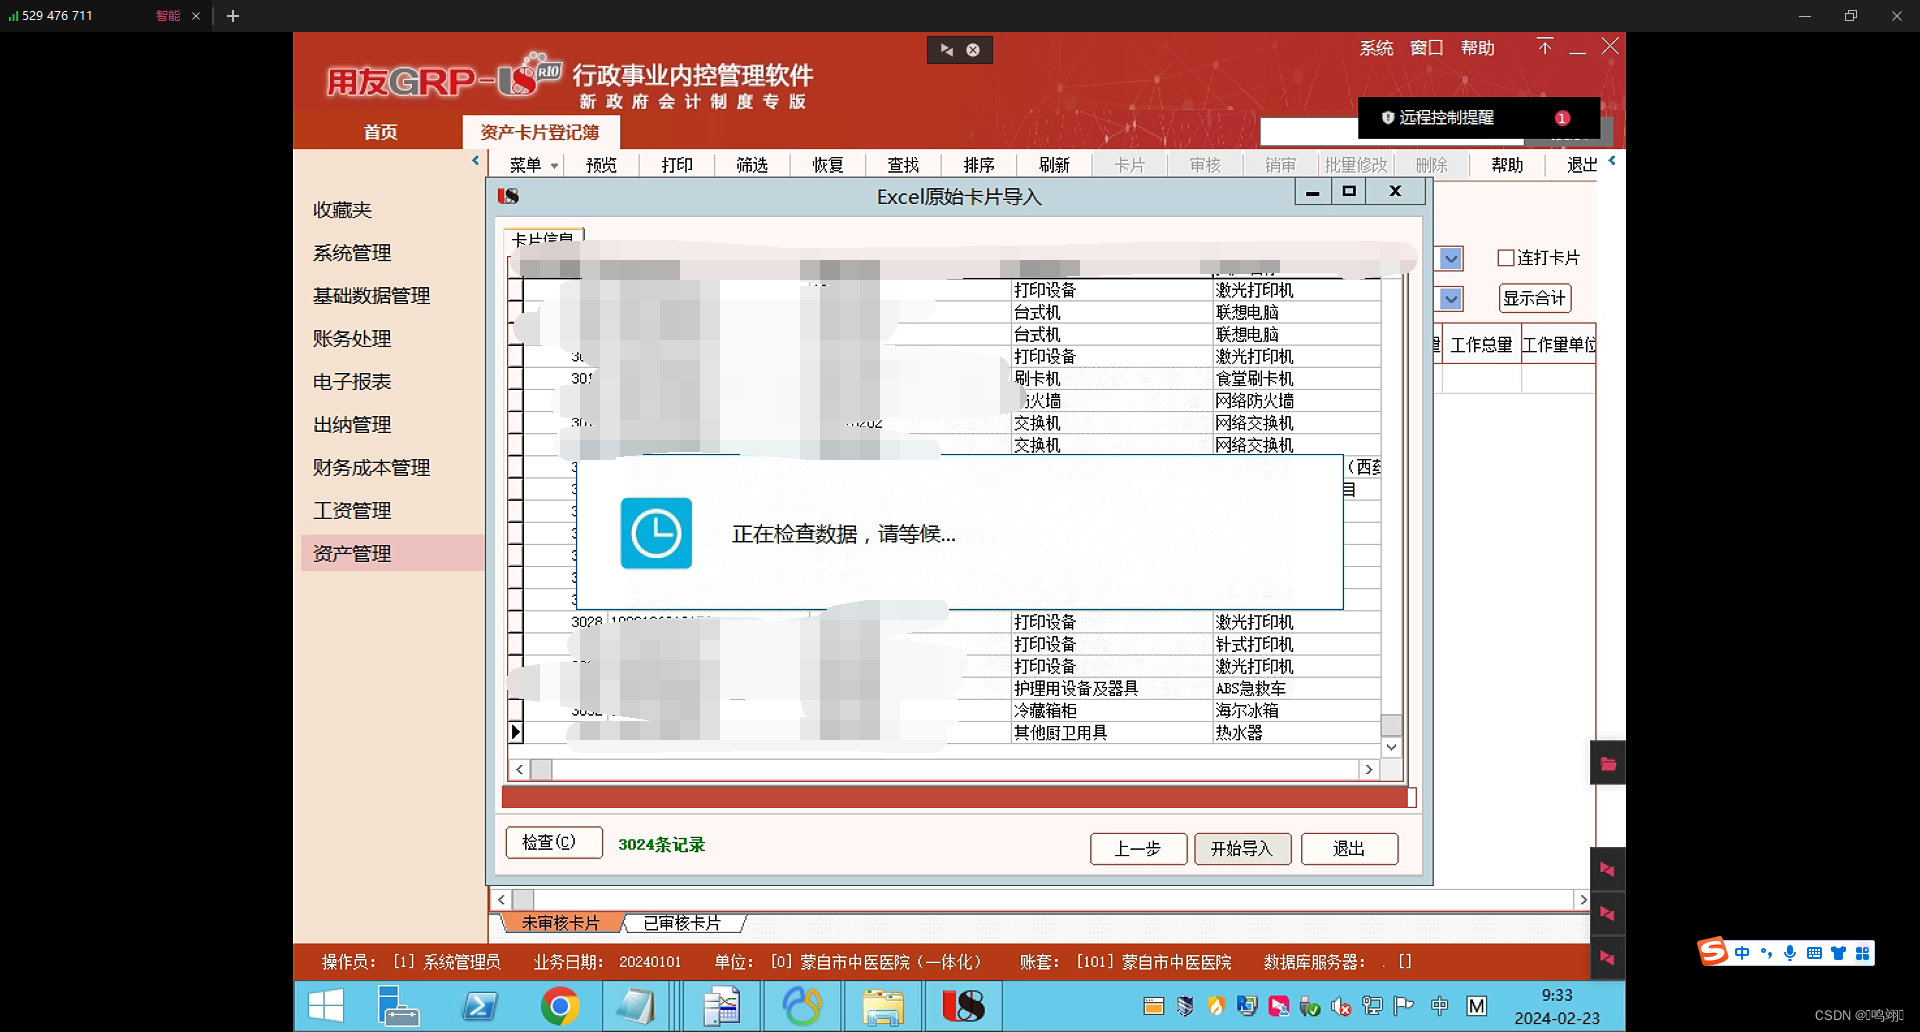Toggle the 连打卡片 checkbox
The height and width of the screenshot is (1032, 1920).
click(1506, 258)
